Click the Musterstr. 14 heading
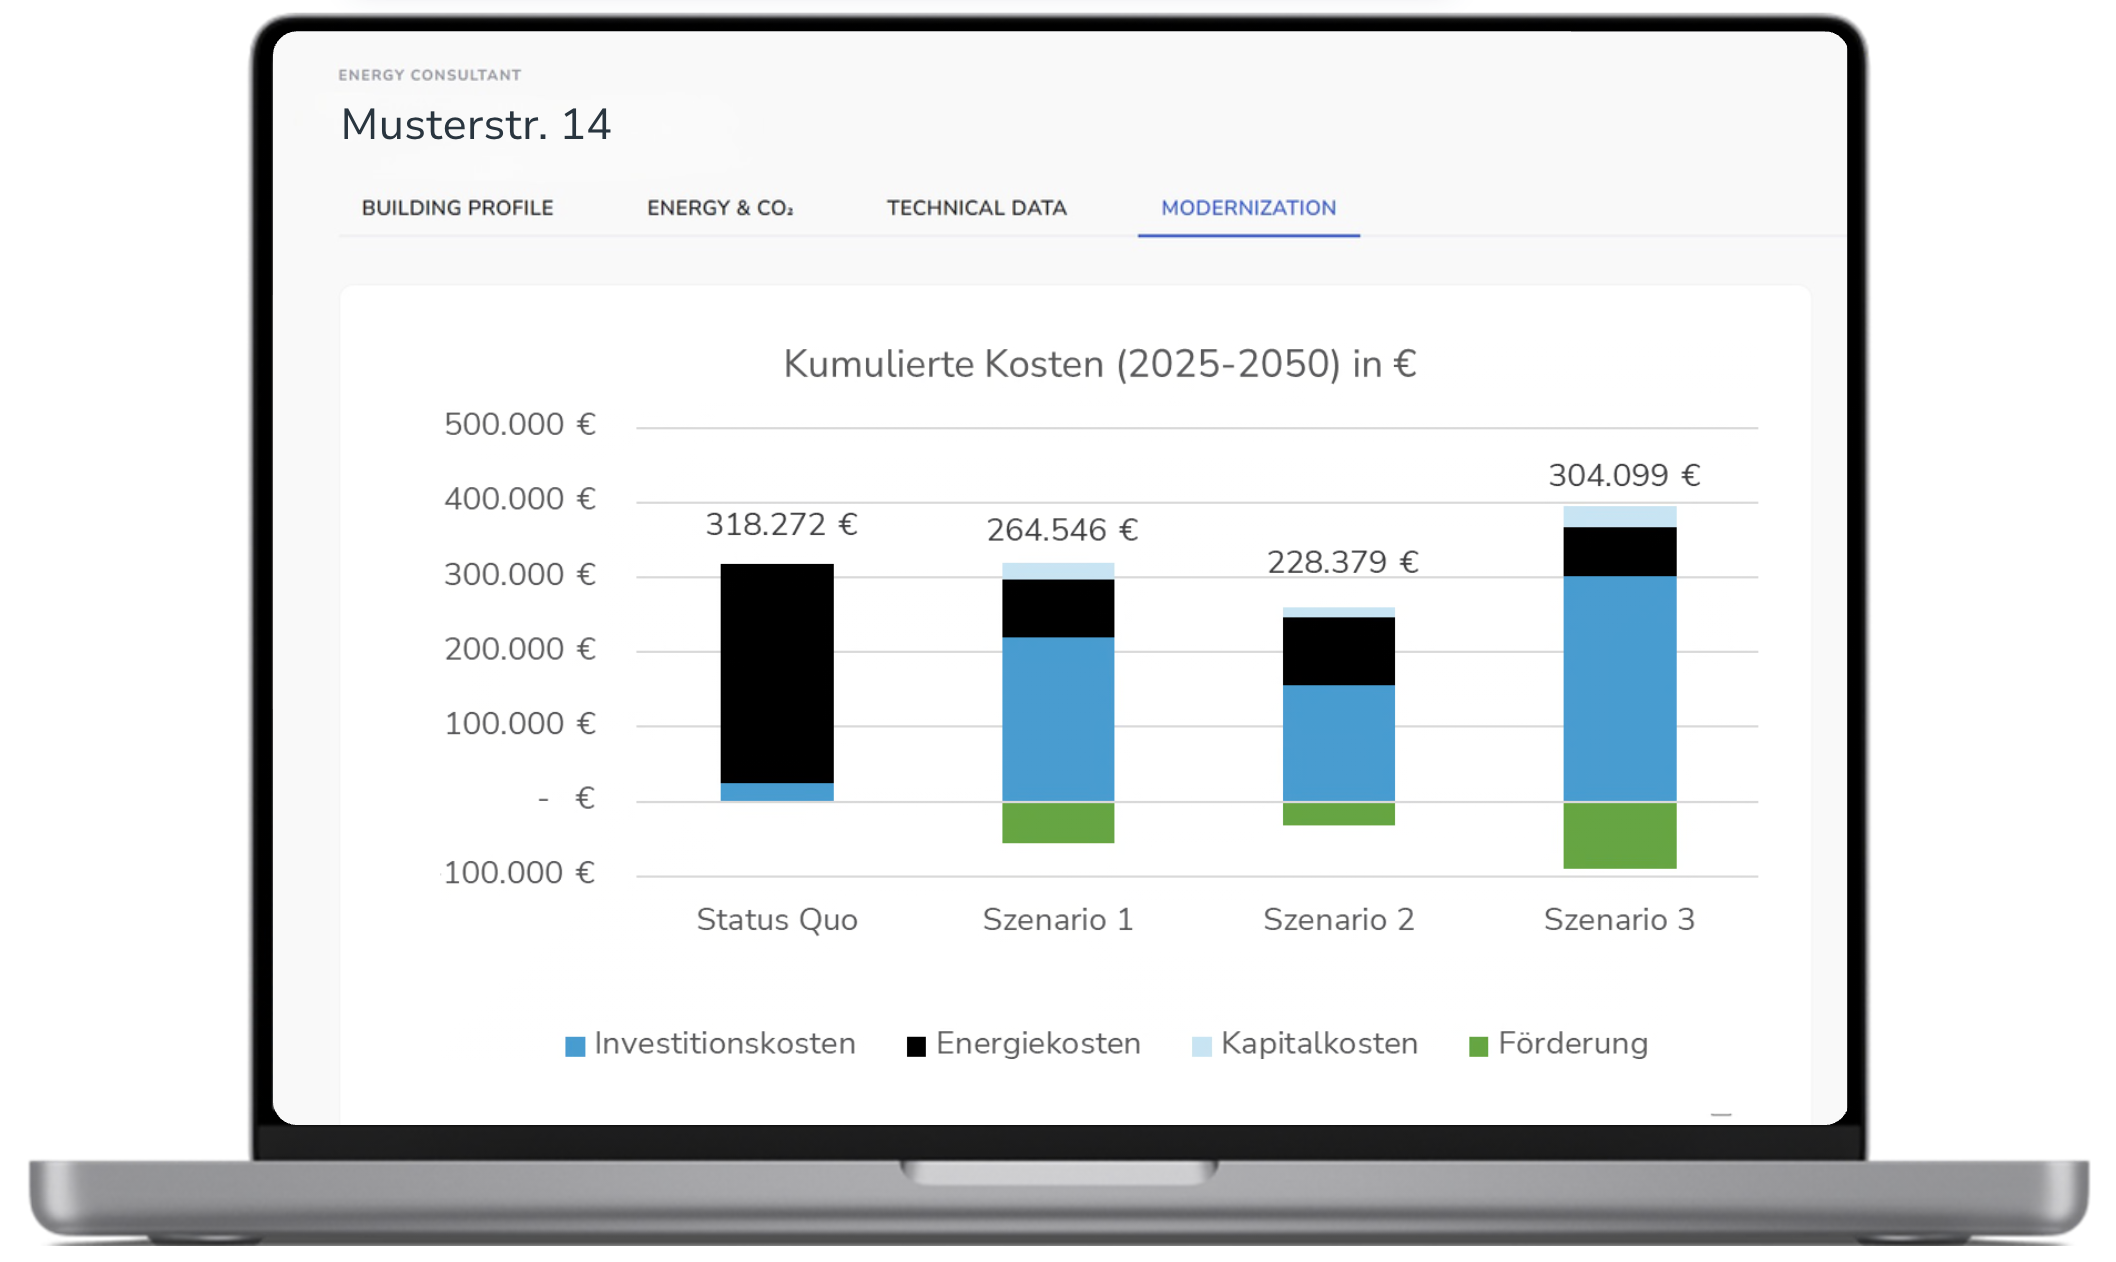This screenshot has height=1262, width=2116. 475,125
